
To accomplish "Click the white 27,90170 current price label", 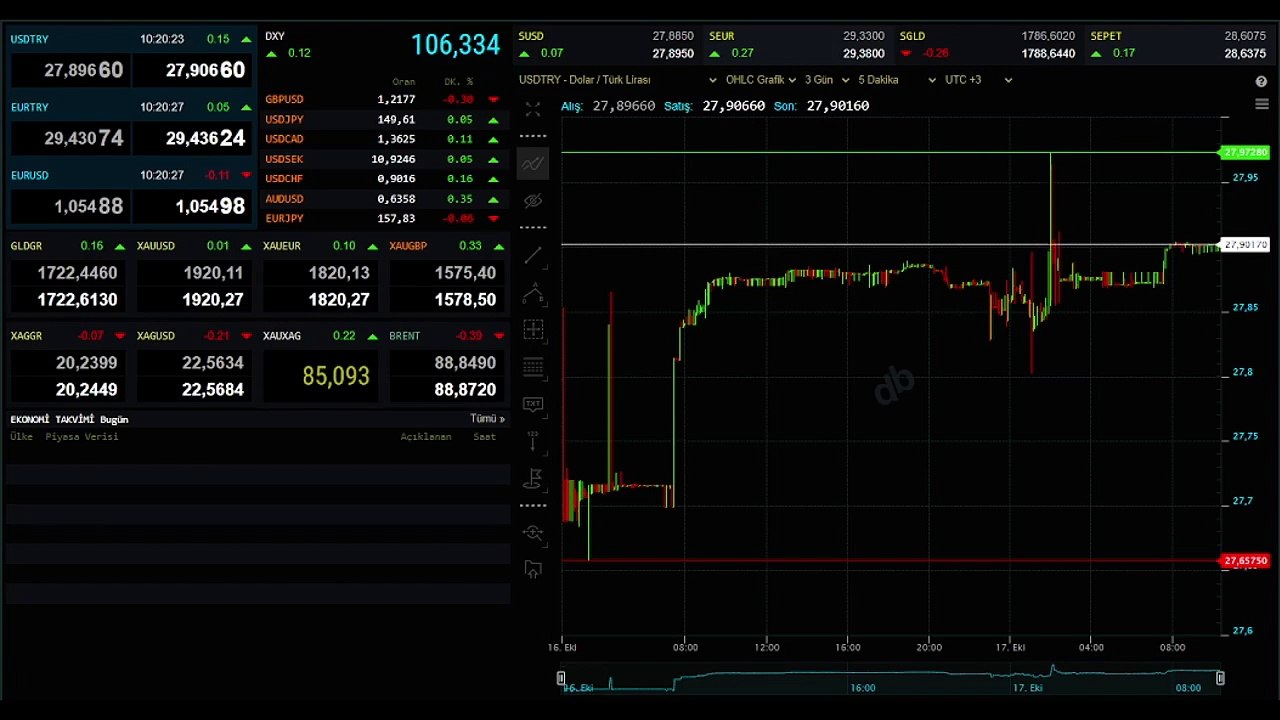I will 1245,245.
